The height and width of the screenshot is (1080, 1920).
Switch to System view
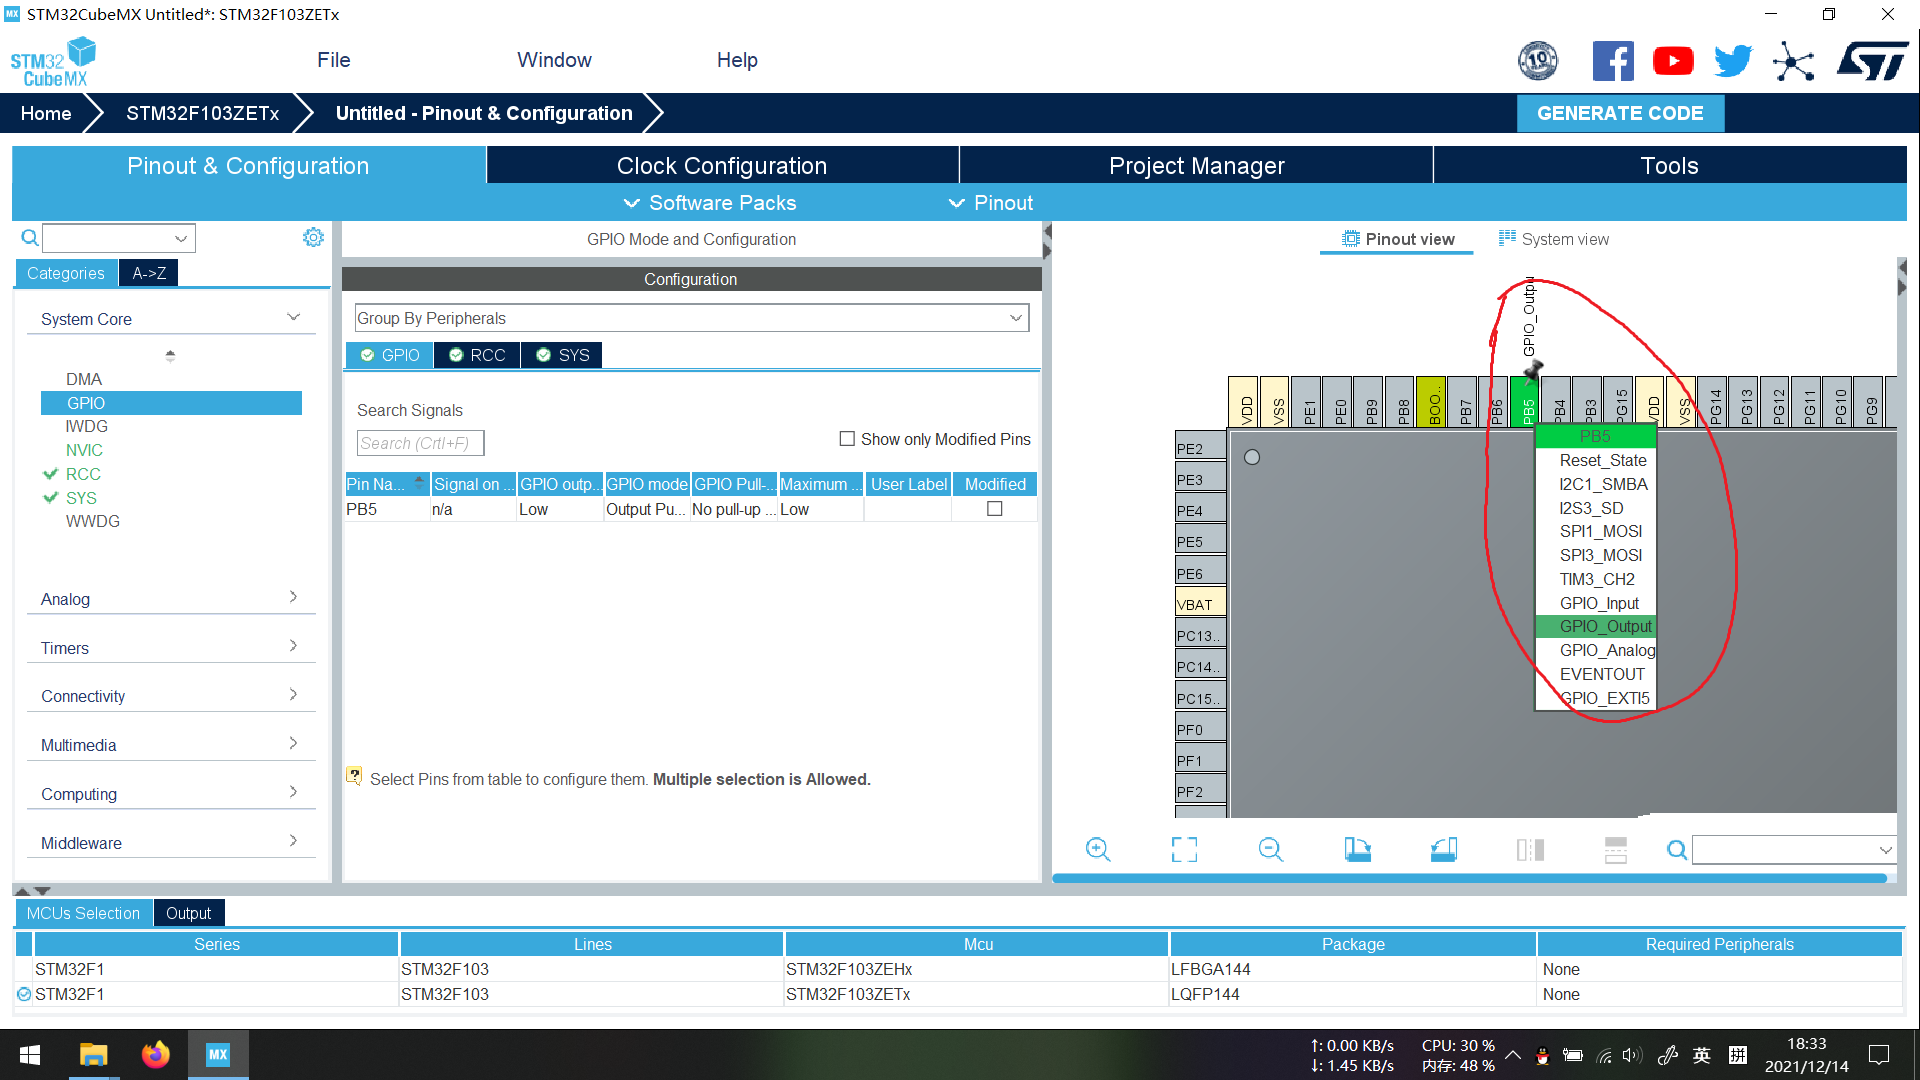[1554, 239]
